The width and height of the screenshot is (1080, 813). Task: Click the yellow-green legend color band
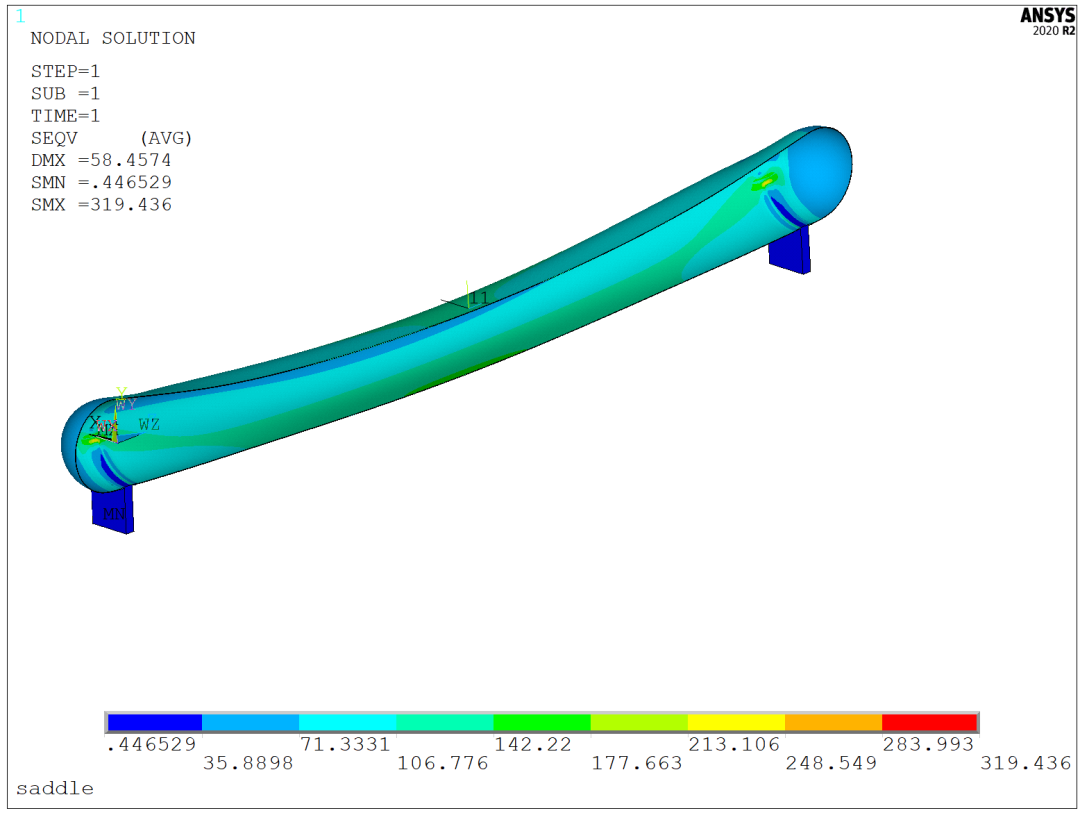[x=639, y=722]
